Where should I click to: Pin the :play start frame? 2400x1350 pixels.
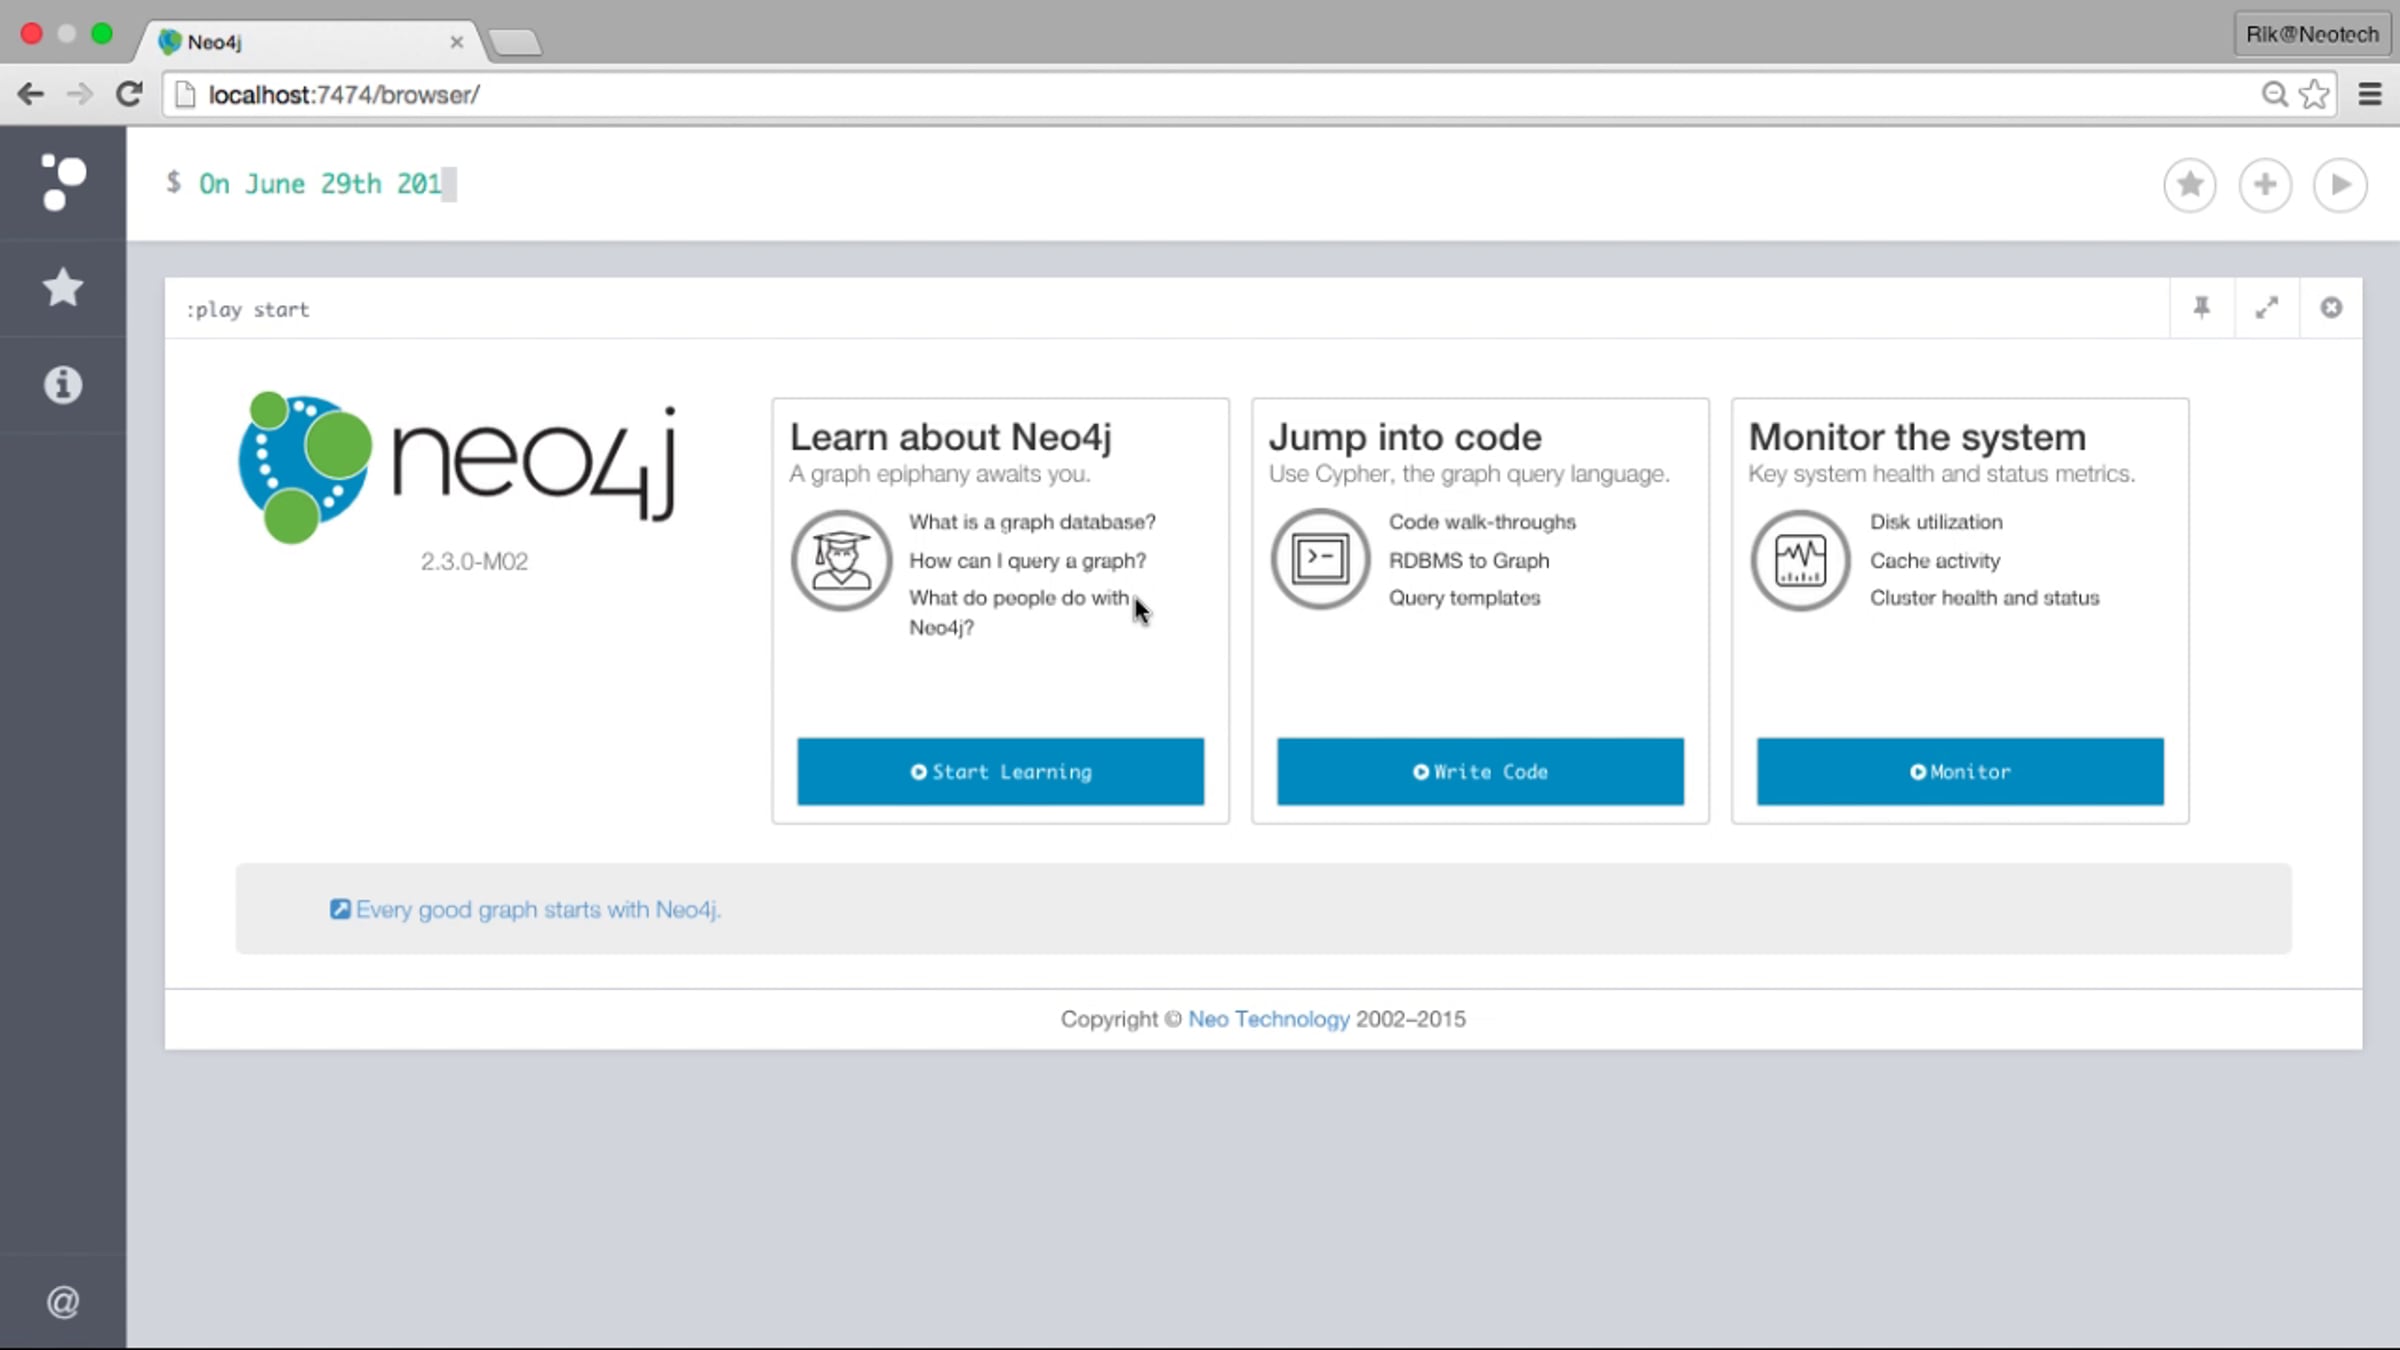pyautogui.click(x=2201, y=308)
